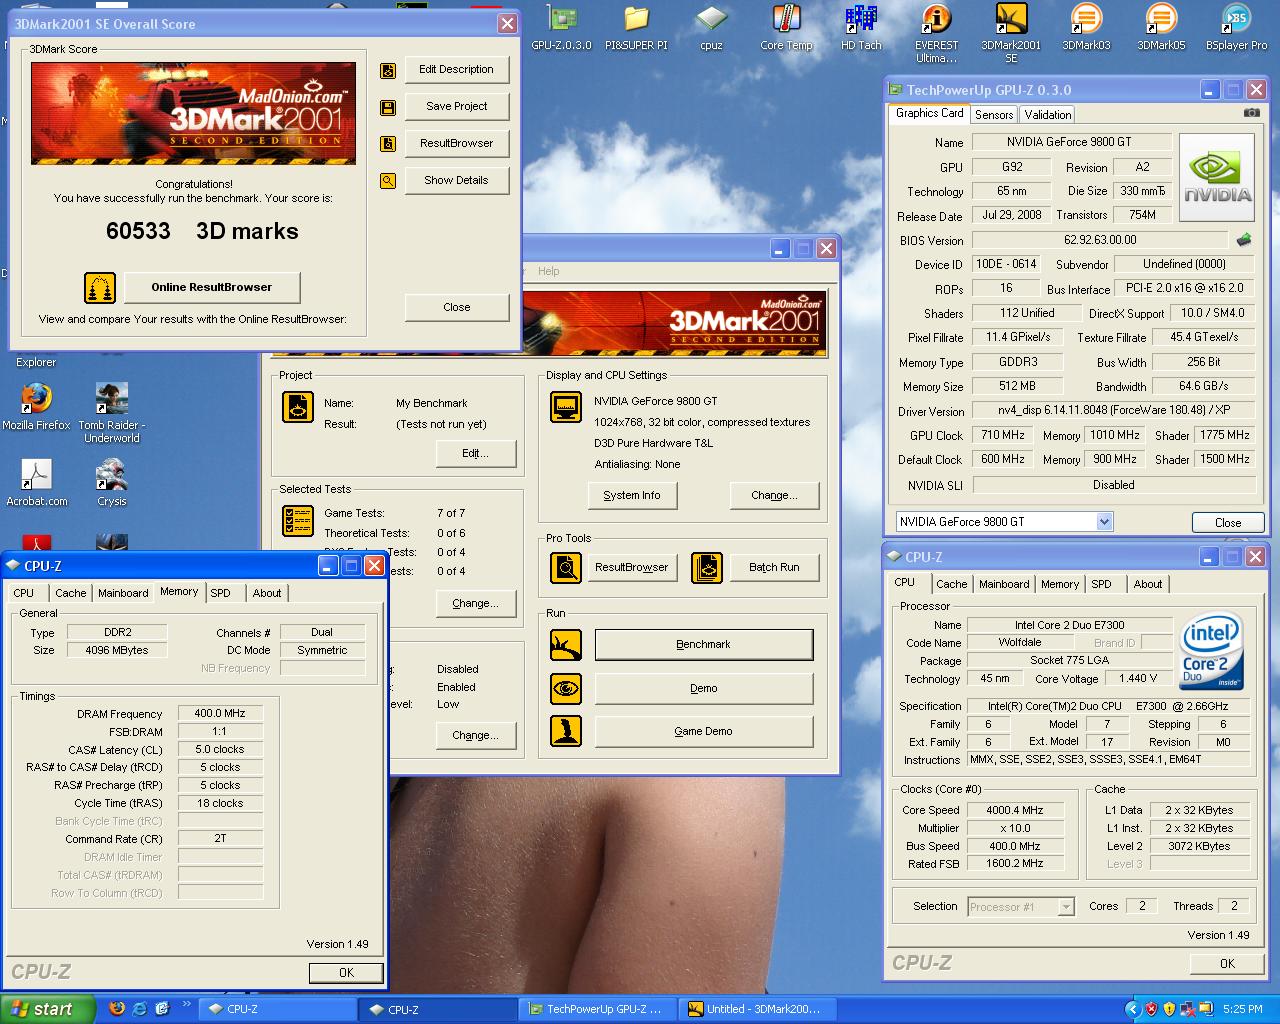The height and width of the screenshot is (1024, 1280).
Task: Click OK button in left CPU-Z
Action: pyautogui.click(x=346, y=973)
